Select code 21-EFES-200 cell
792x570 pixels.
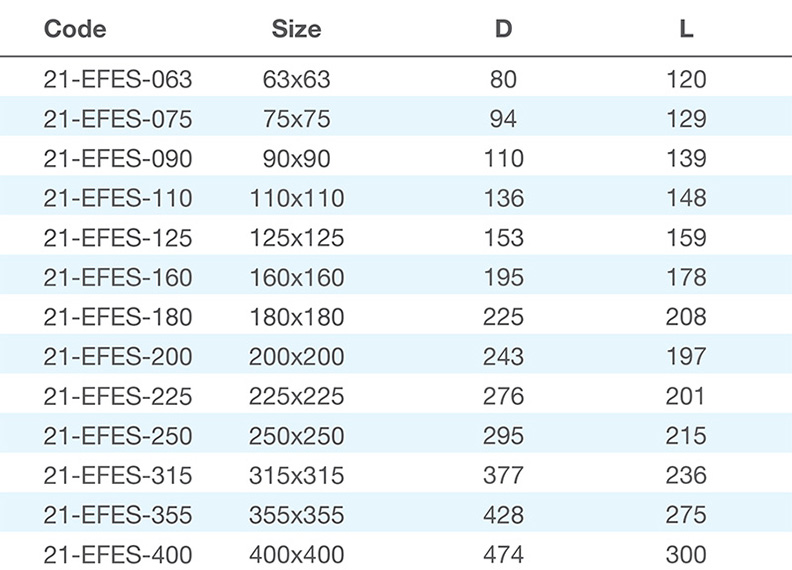[x=118, y=357]
